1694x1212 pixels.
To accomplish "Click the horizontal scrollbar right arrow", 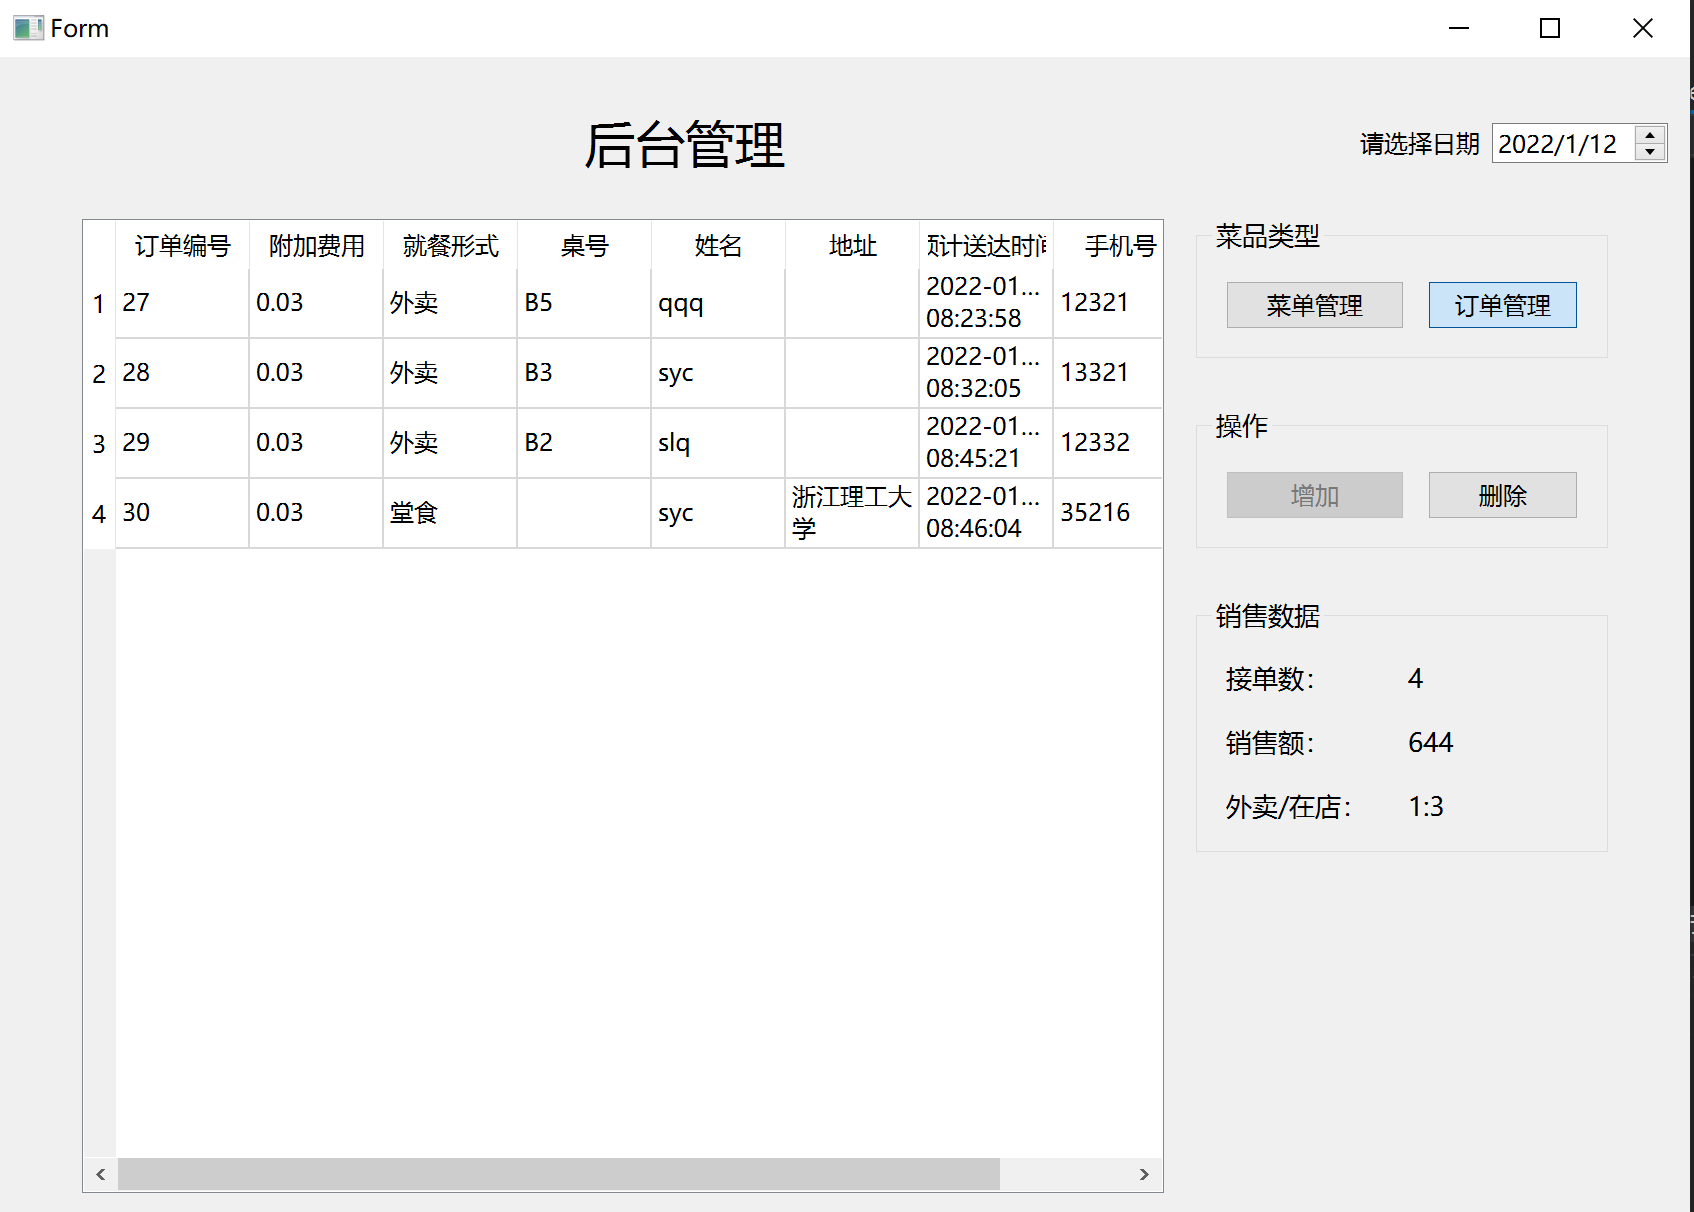I will pyautogui.click(x=1144, y=1174).
